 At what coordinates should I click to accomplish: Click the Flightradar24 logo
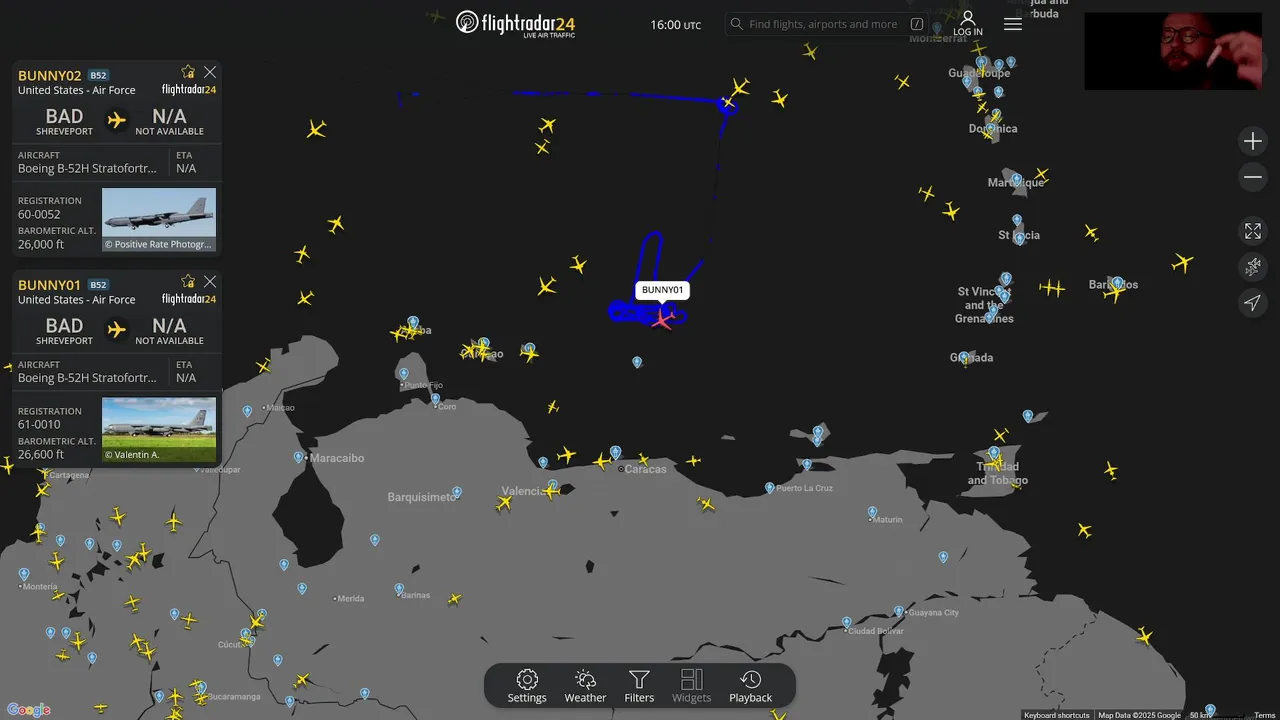pos(515,23)
